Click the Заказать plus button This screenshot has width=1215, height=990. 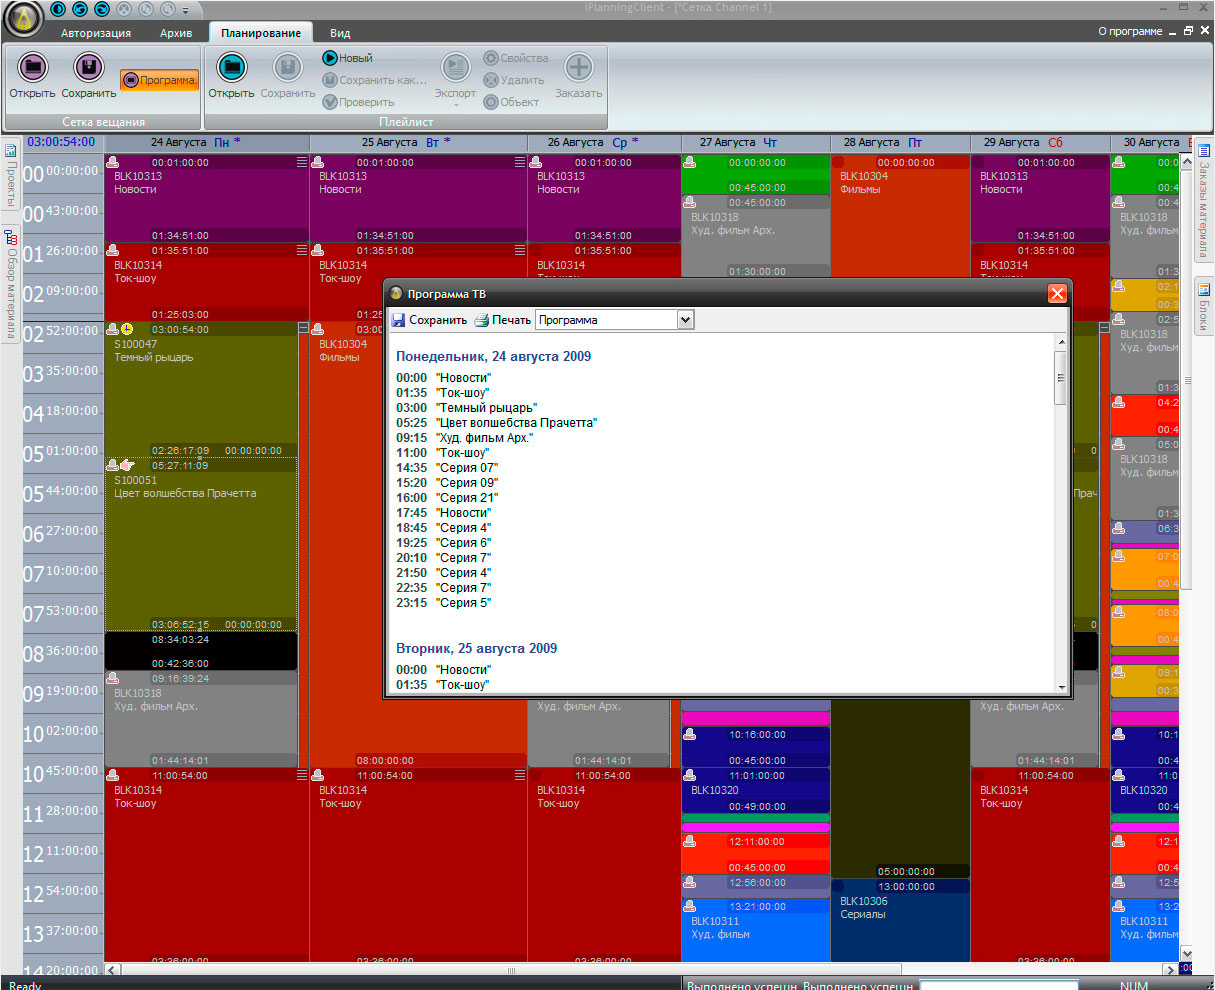[x=579, y=75]
